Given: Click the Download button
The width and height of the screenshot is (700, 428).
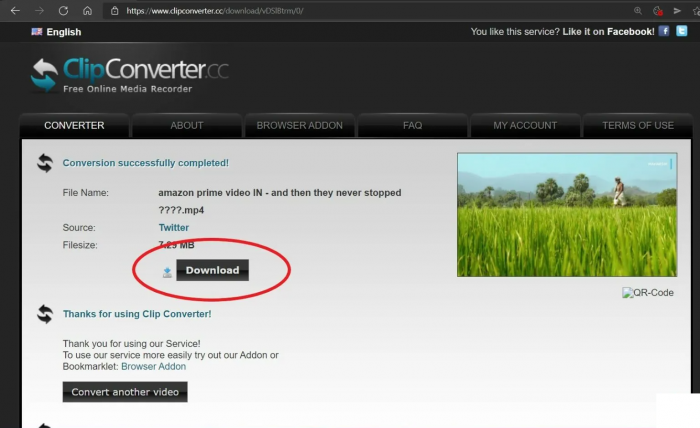Looking at the screenshot, I should (212, 270).
